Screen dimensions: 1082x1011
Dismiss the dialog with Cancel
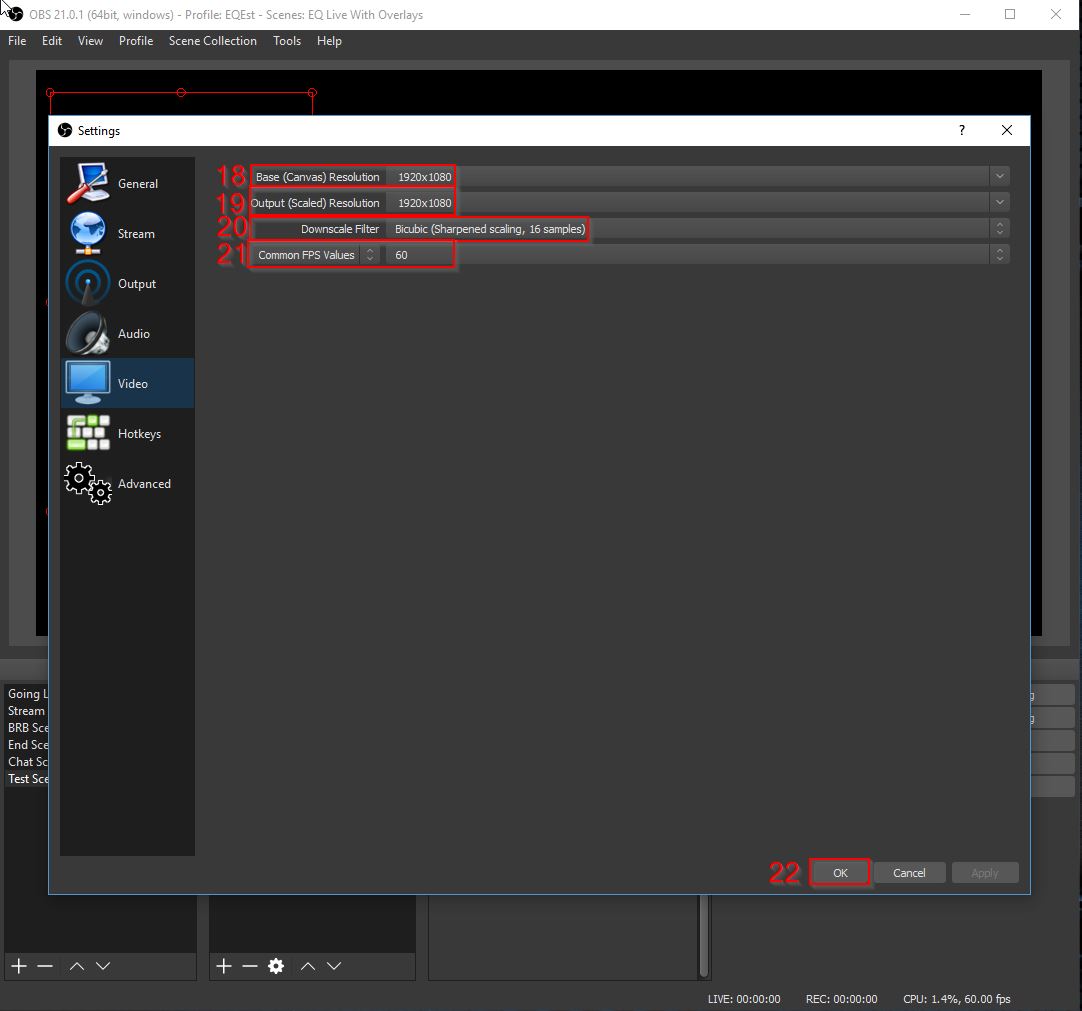[908, 872]
